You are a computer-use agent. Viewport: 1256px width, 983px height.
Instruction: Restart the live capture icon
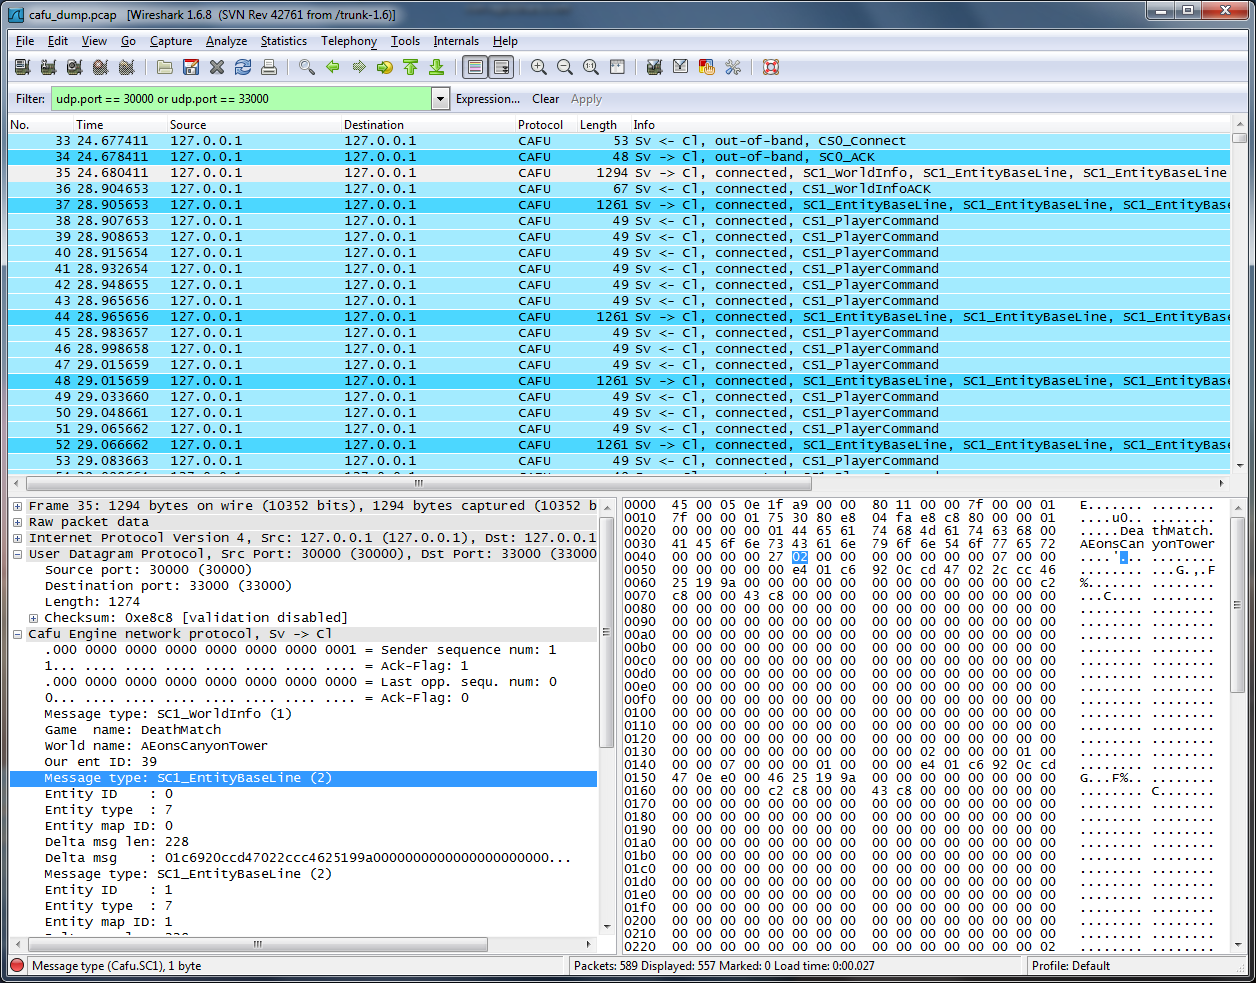tap(126, 67)
